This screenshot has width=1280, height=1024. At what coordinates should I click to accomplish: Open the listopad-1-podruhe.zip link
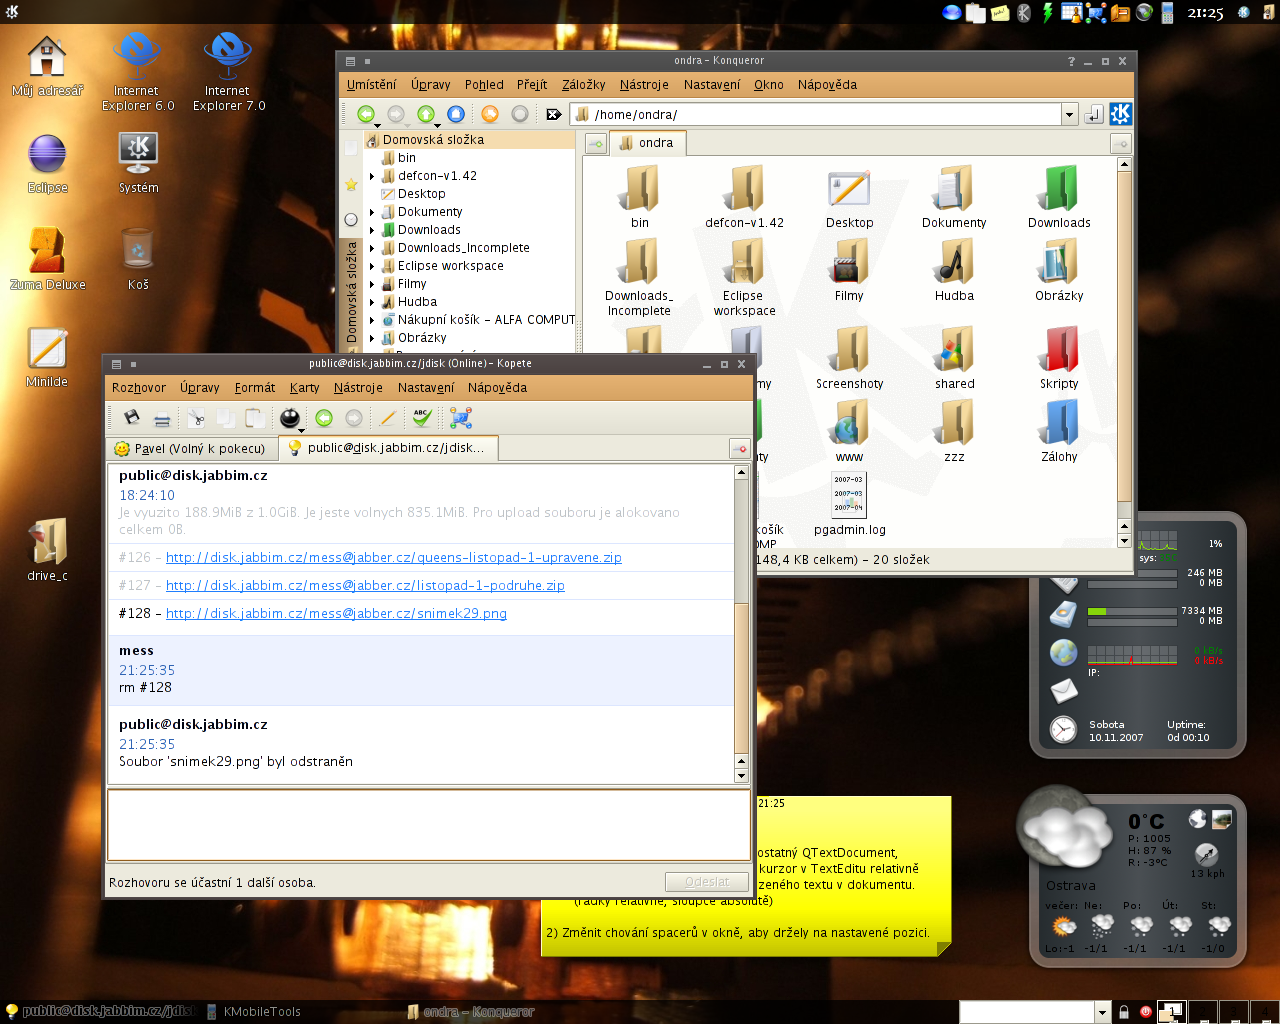[365, 585]
